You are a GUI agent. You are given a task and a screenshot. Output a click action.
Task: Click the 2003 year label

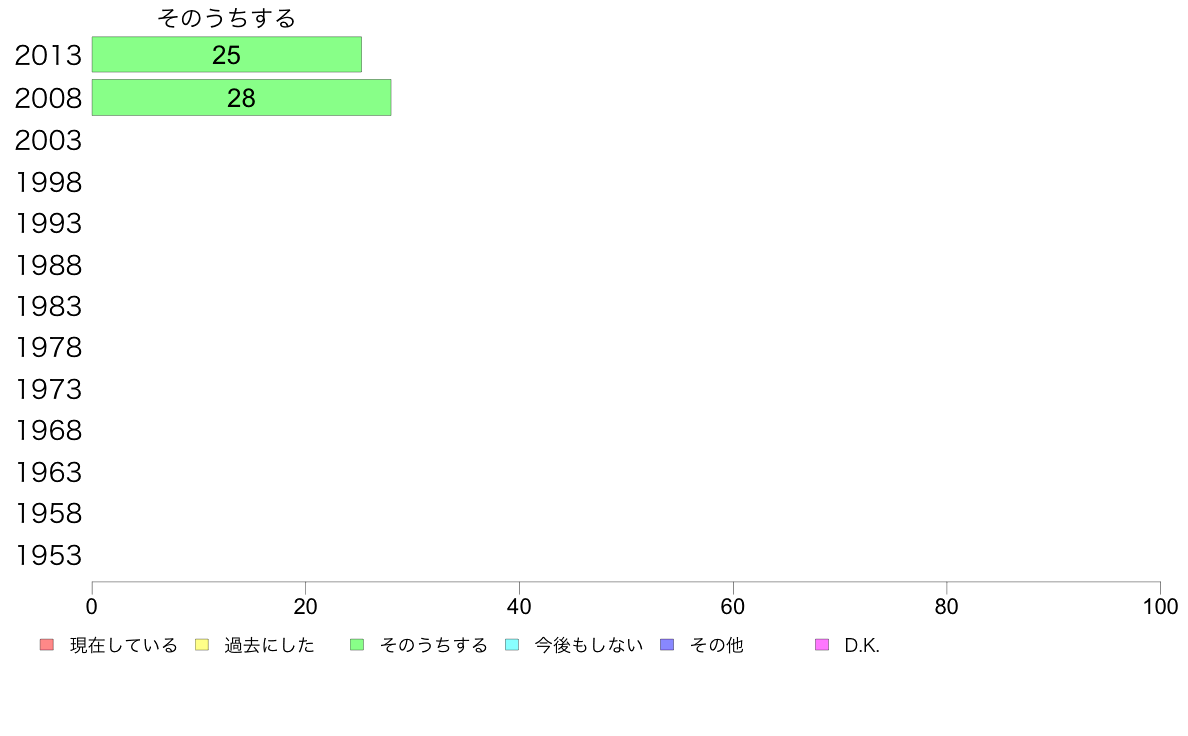coord(48,141)
